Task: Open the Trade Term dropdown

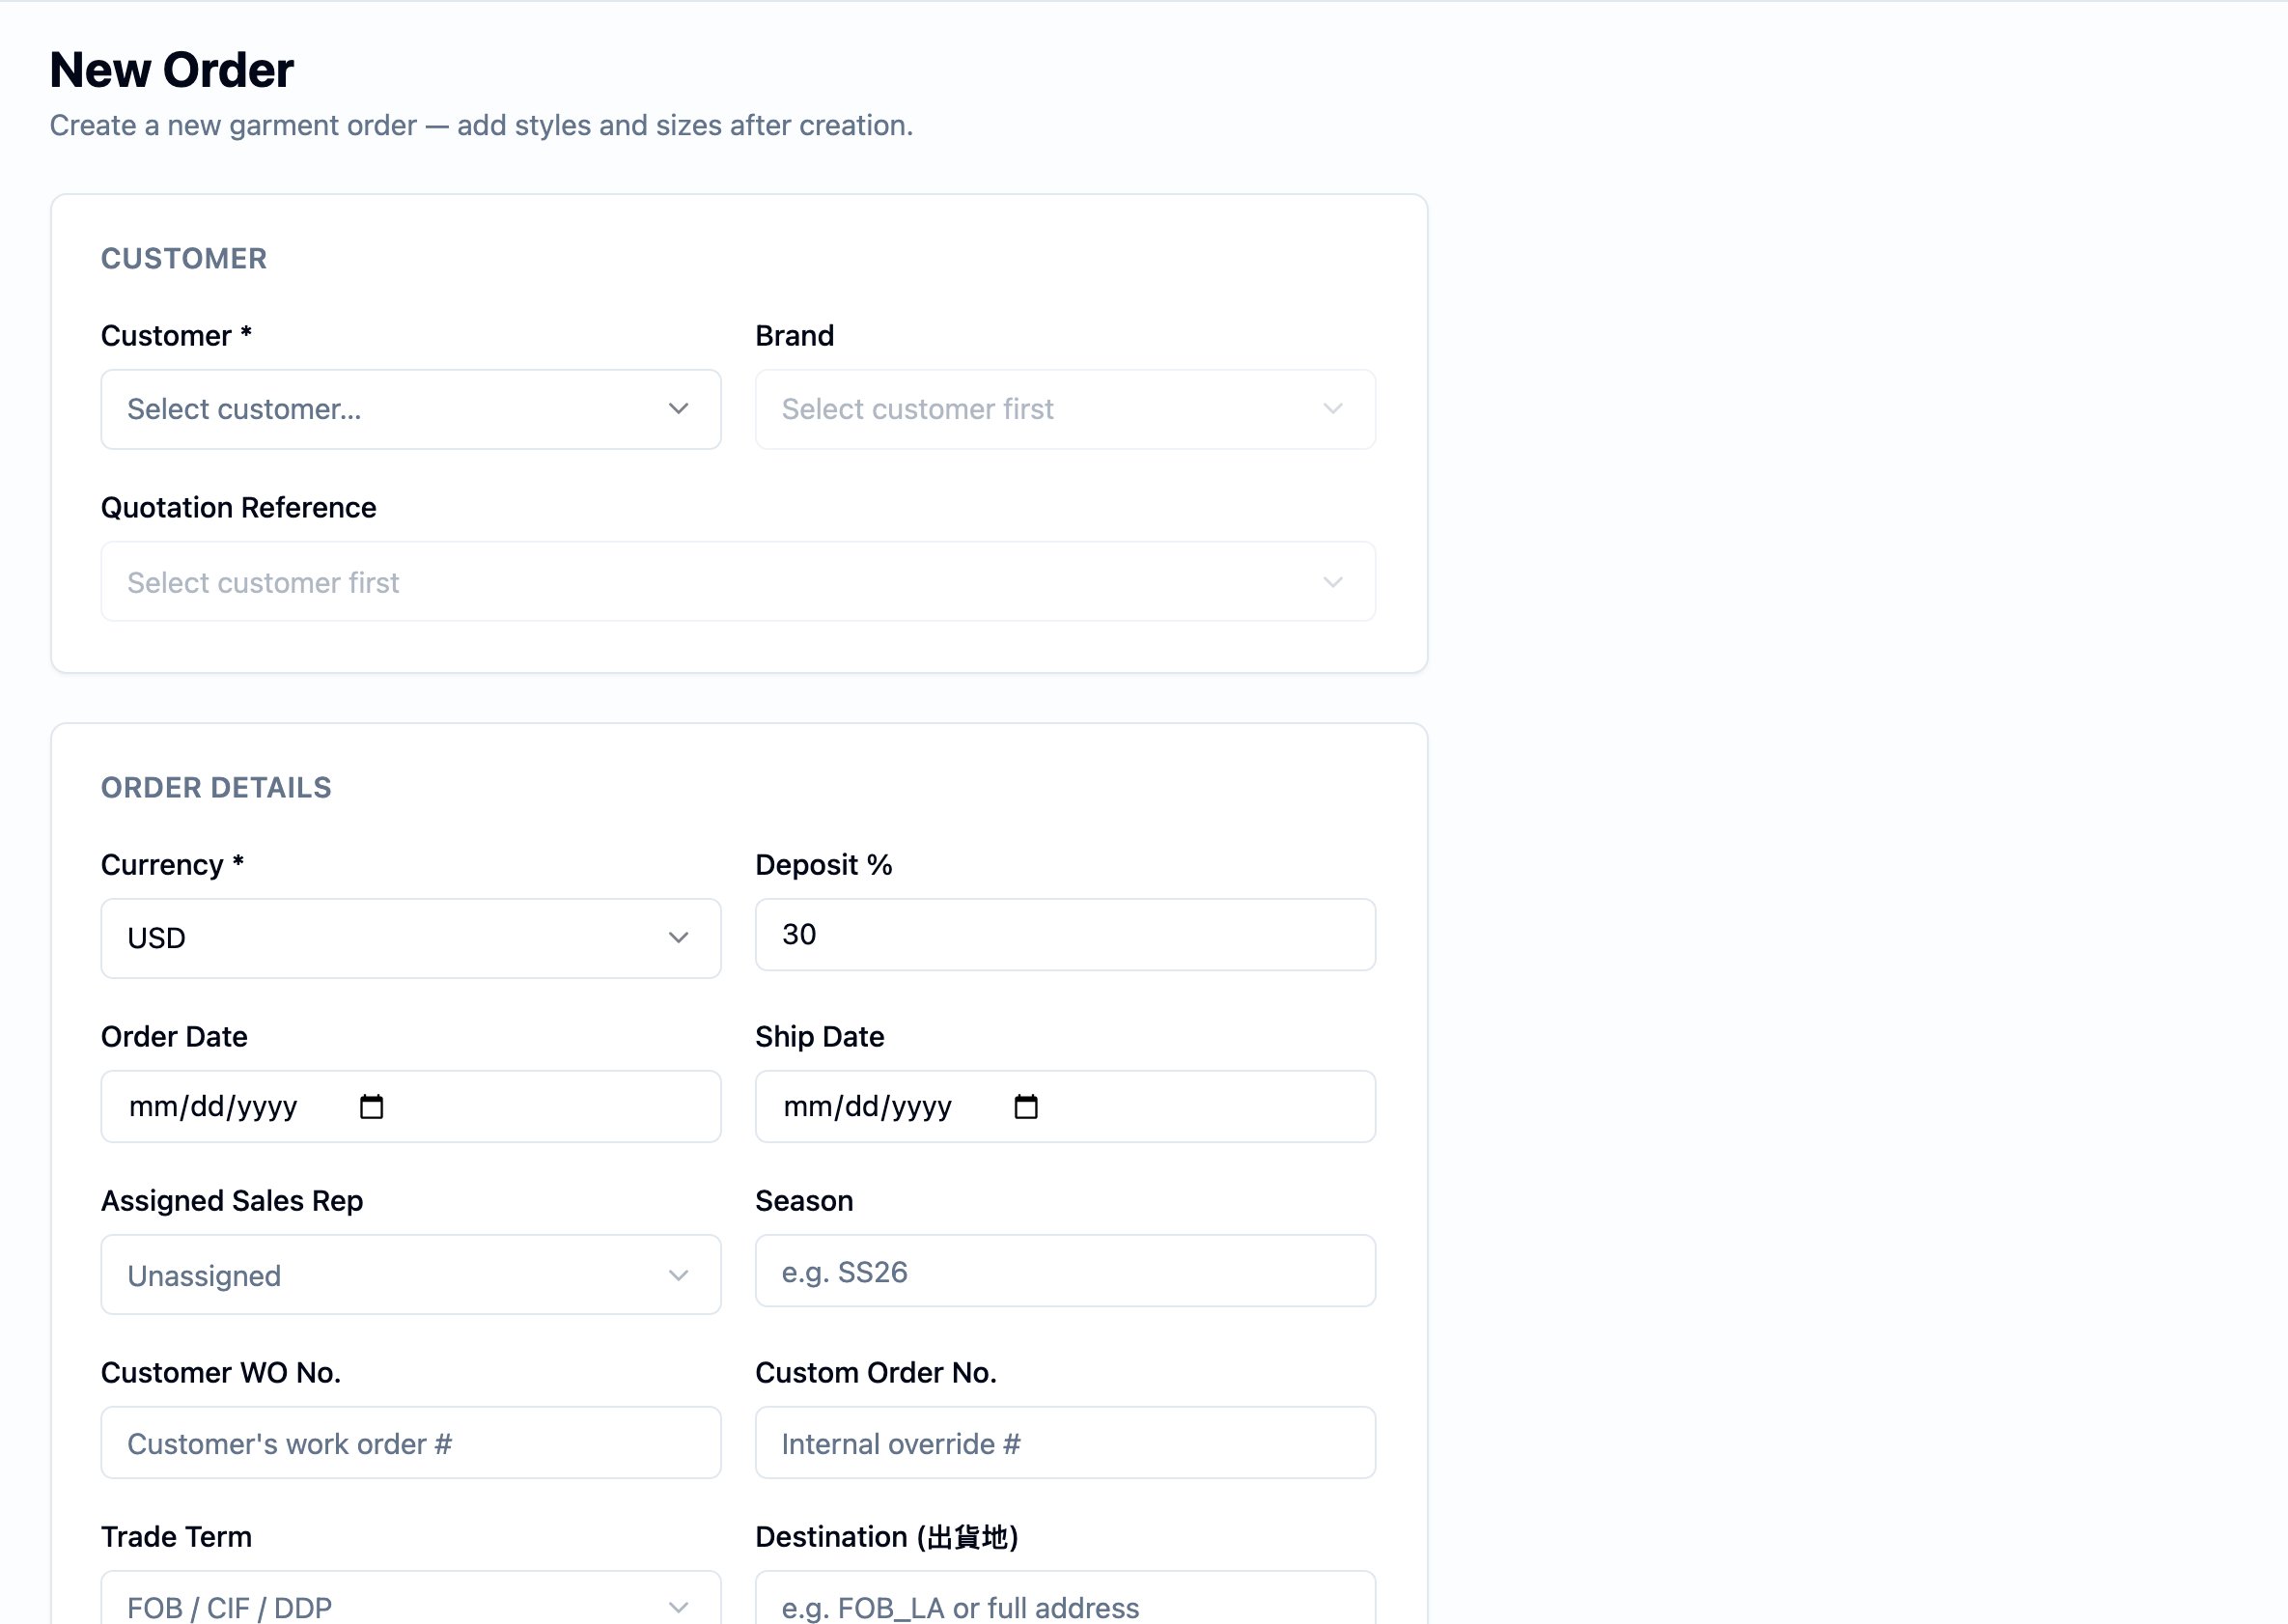Action: [410, 1600]
